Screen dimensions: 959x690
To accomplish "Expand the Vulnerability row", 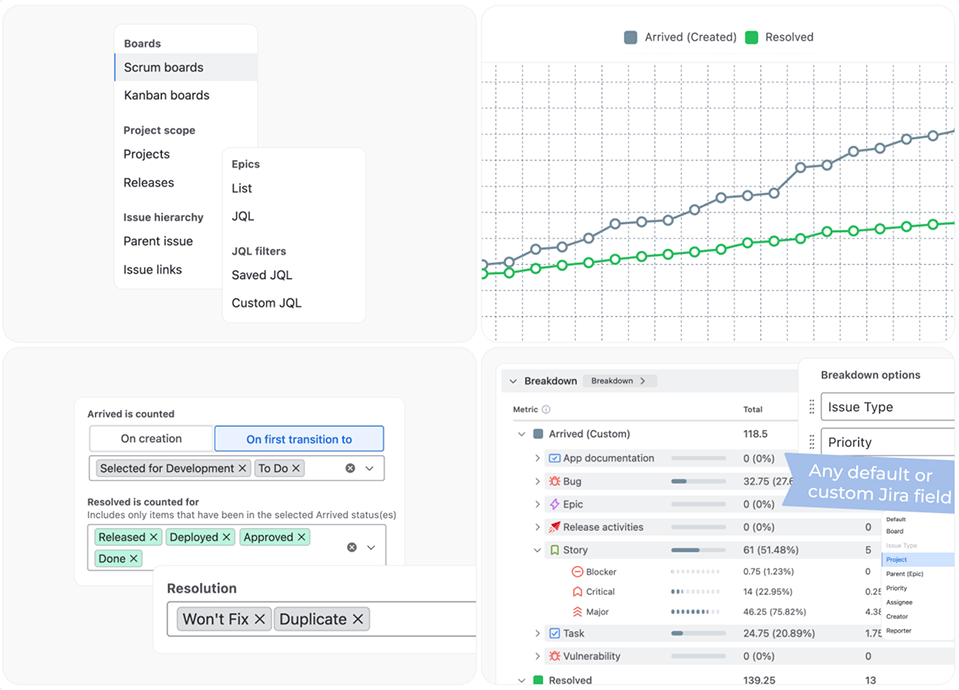I will (538, 656).
